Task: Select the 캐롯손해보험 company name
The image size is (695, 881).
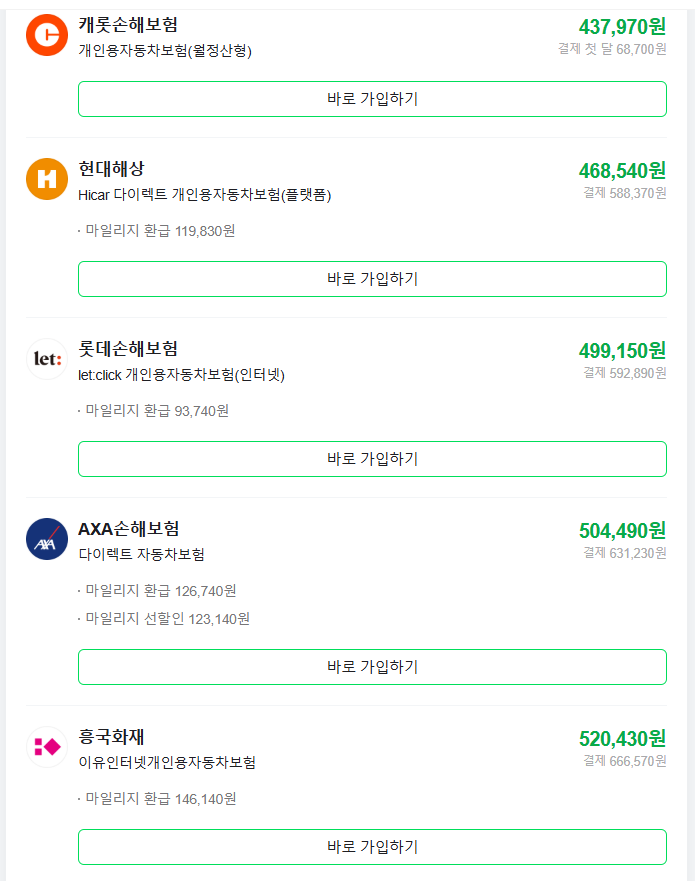Action: tap(124, 22)
